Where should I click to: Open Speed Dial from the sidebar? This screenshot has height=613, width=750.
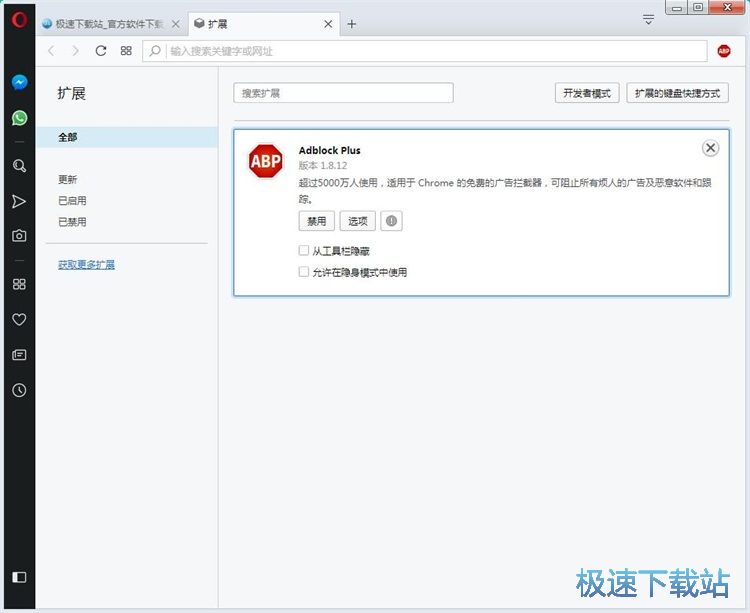[19, 284]
